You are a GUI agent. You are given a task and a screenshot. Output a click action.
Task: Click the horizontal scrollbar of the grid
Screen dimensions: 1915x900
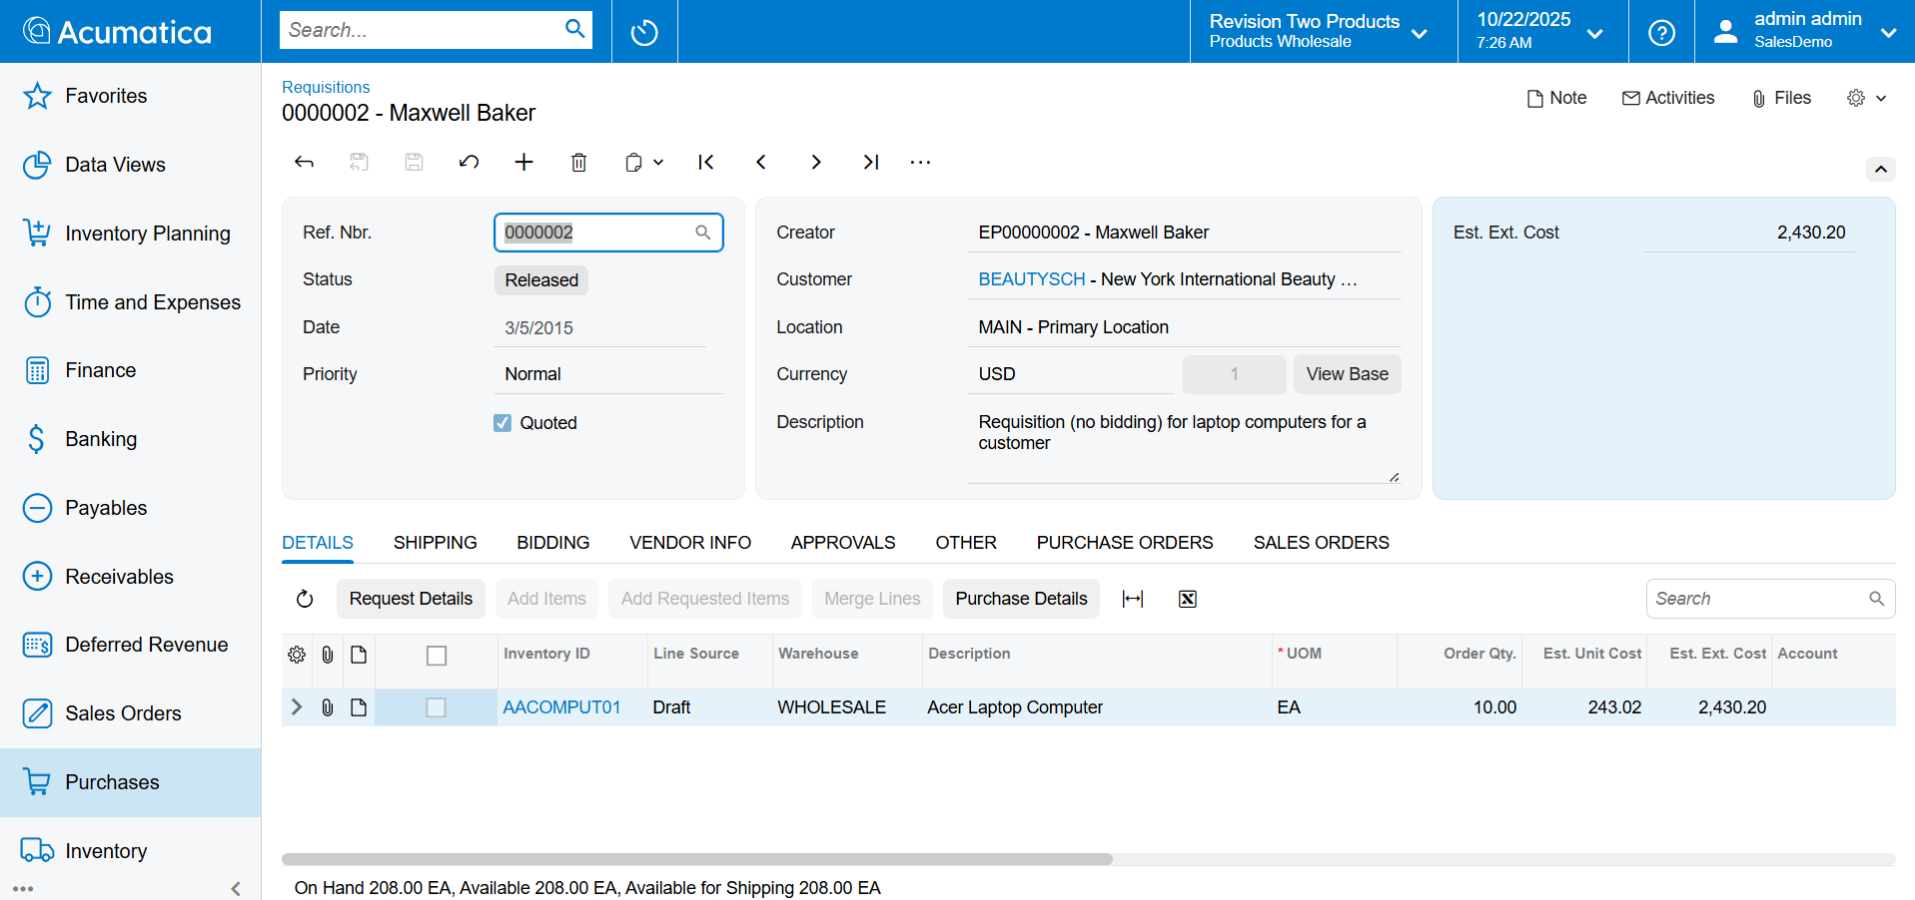pos(697,859)
